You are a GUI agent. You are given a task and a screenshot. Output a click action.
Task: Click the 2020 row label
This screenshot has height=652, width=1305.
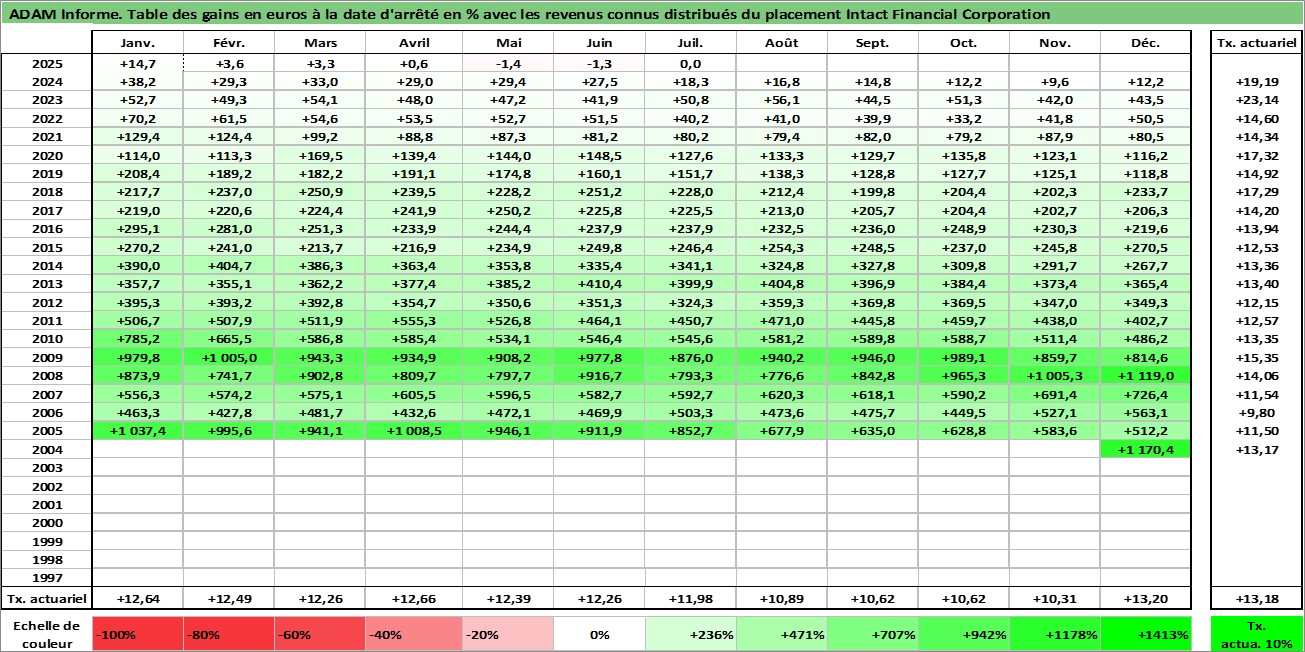coord(46,156)
